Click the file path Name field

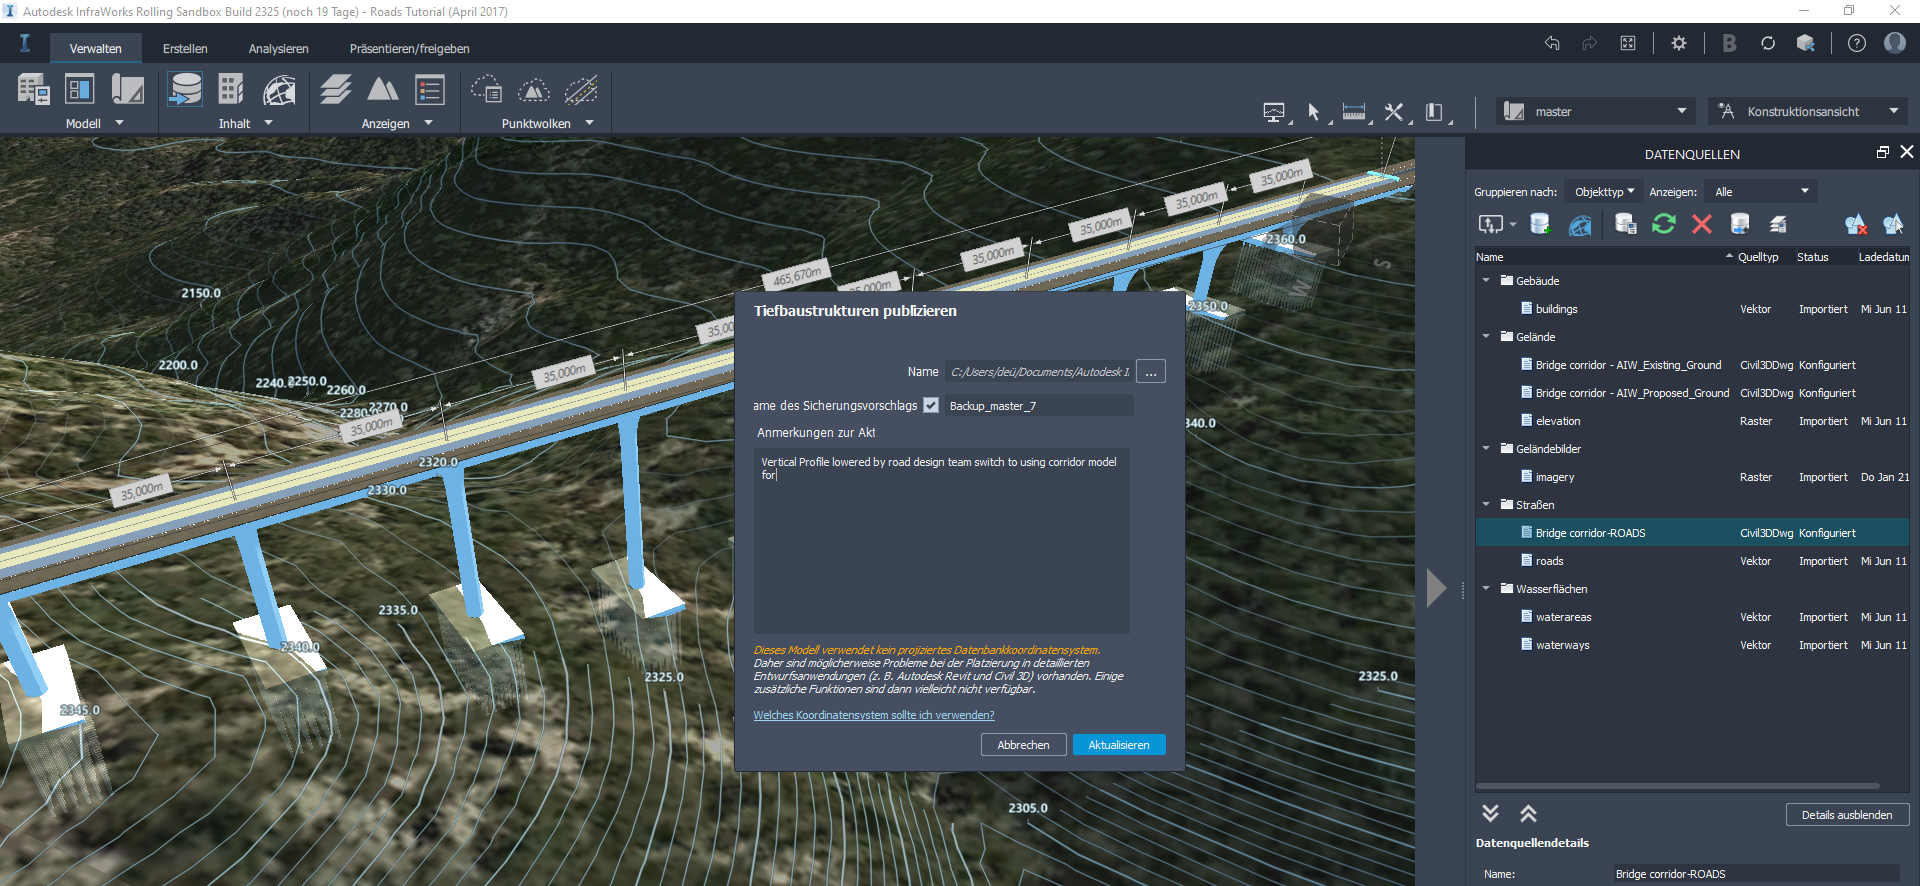[x=1039, y=372]
